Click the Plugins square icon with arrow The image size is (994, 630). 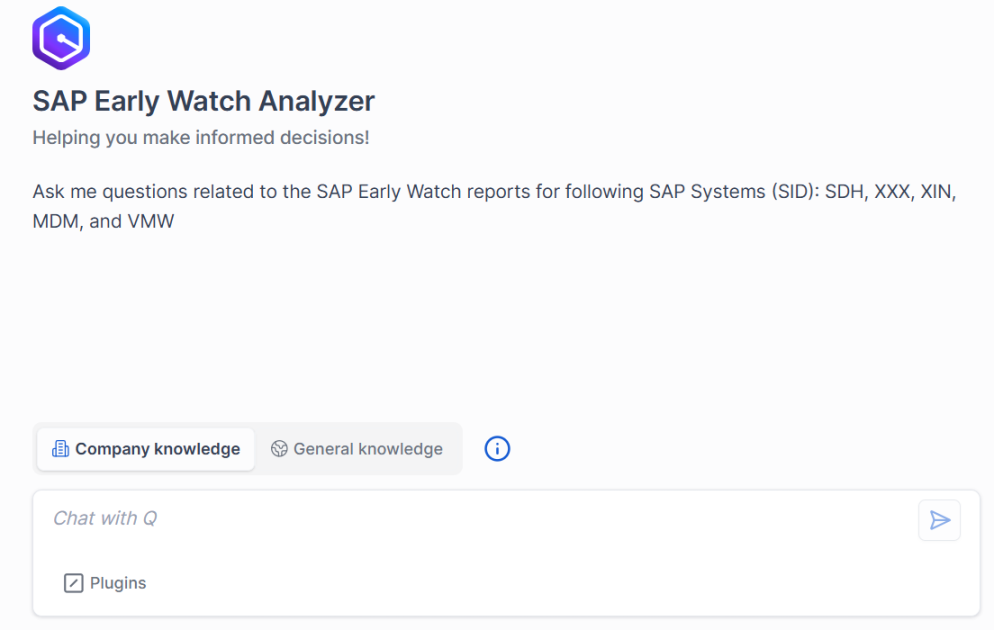point(73,583)
